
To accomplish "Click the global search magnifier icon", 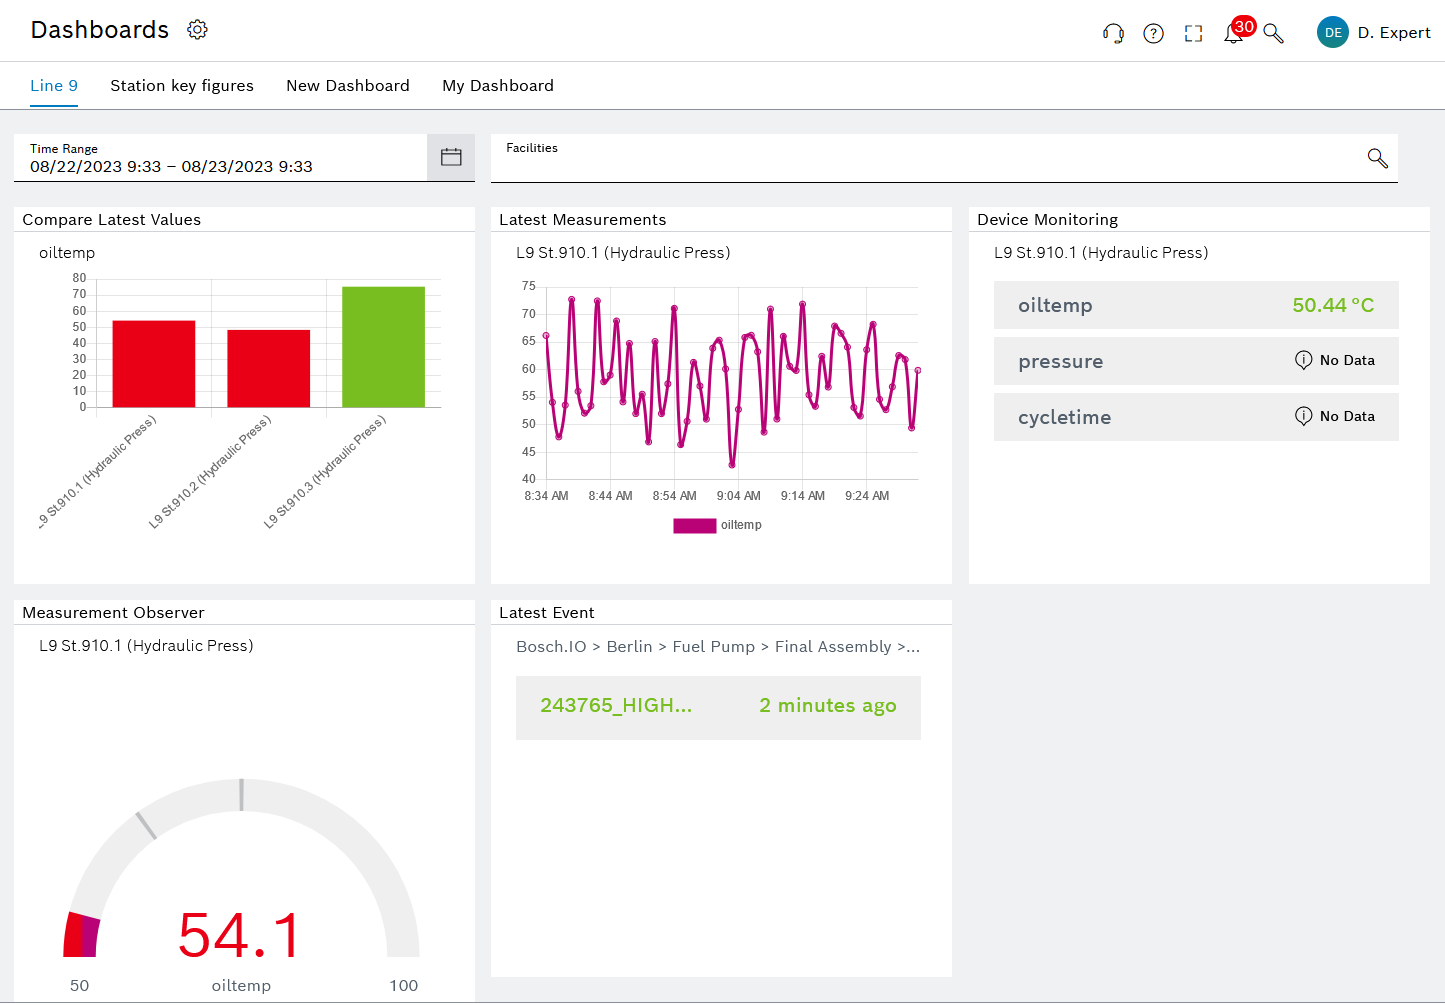I will (x=1272, y=33).
